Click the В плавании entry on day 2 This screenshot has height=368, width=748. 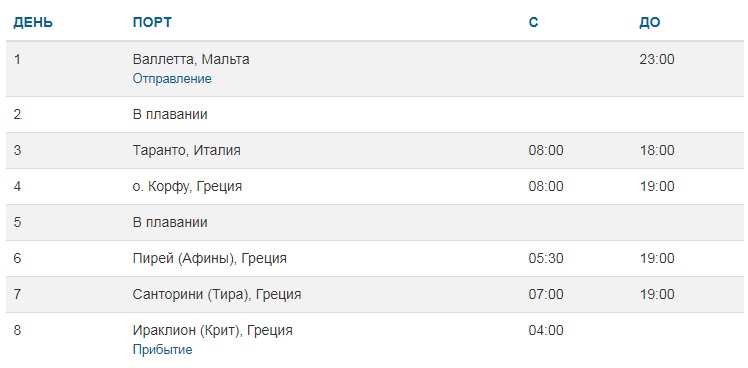coord(170,115)
